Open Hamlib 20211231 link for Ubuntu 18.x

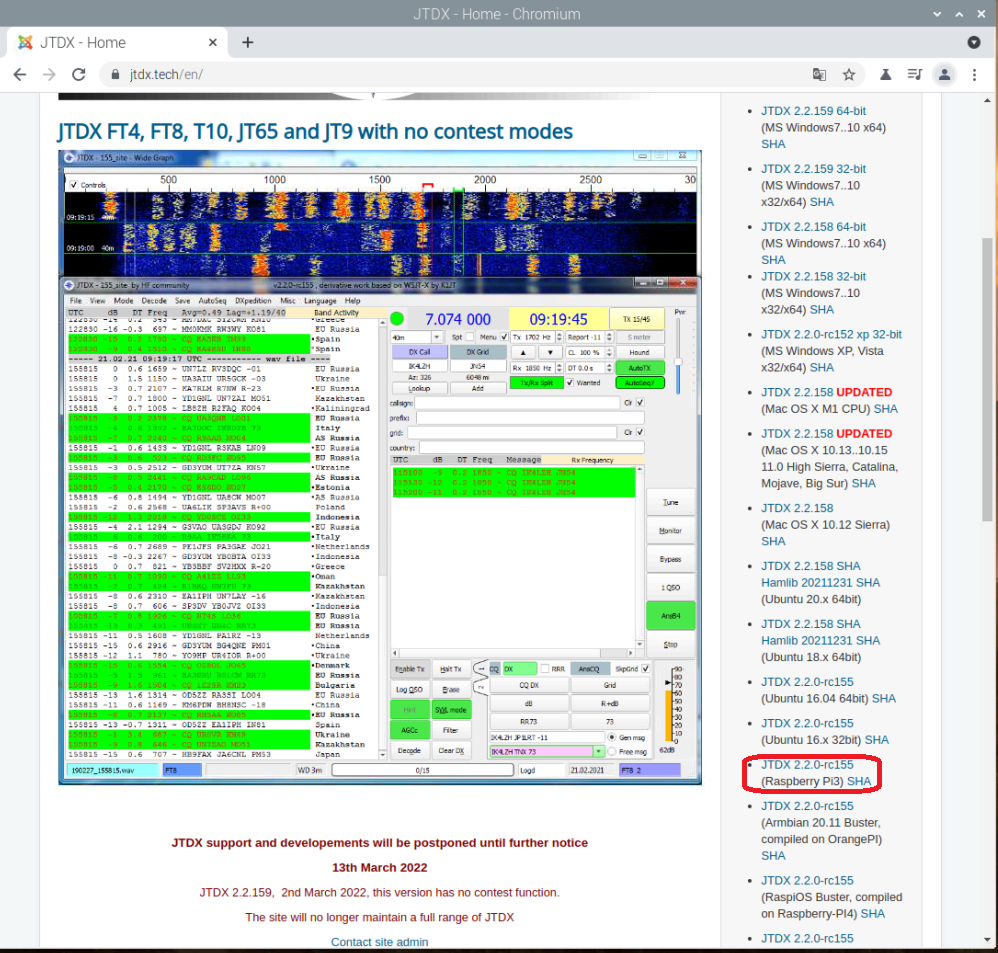coord(806,640)
